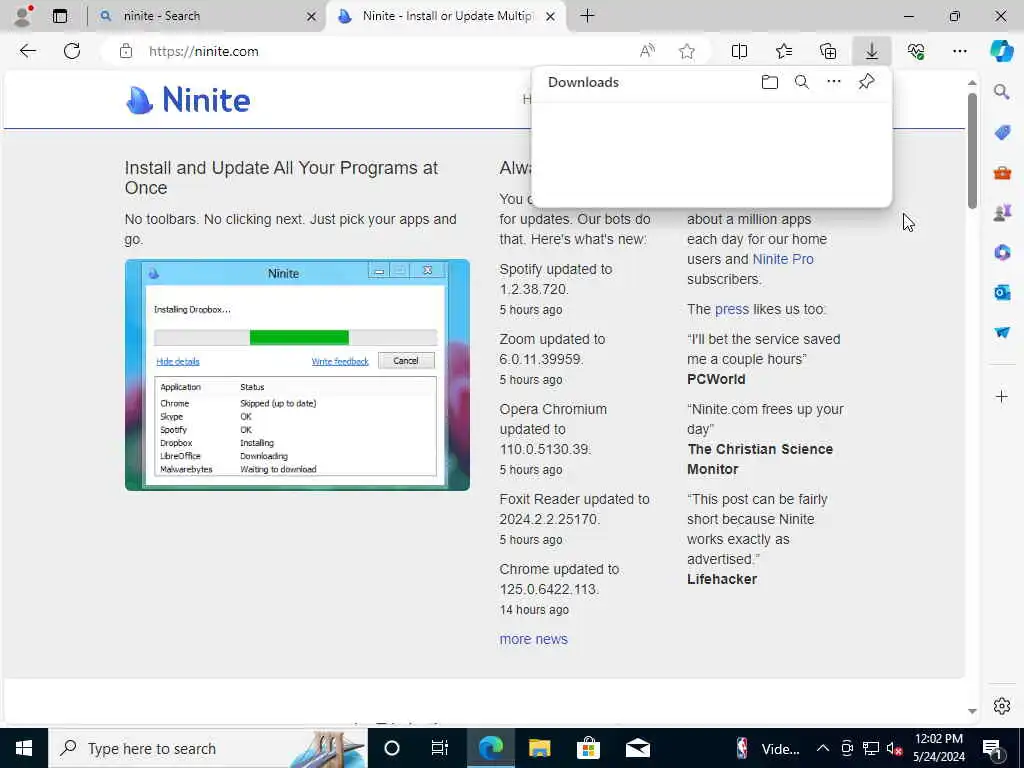
Task: Click the Ninite installer screenshot image
Action: (x=297, y=375)
